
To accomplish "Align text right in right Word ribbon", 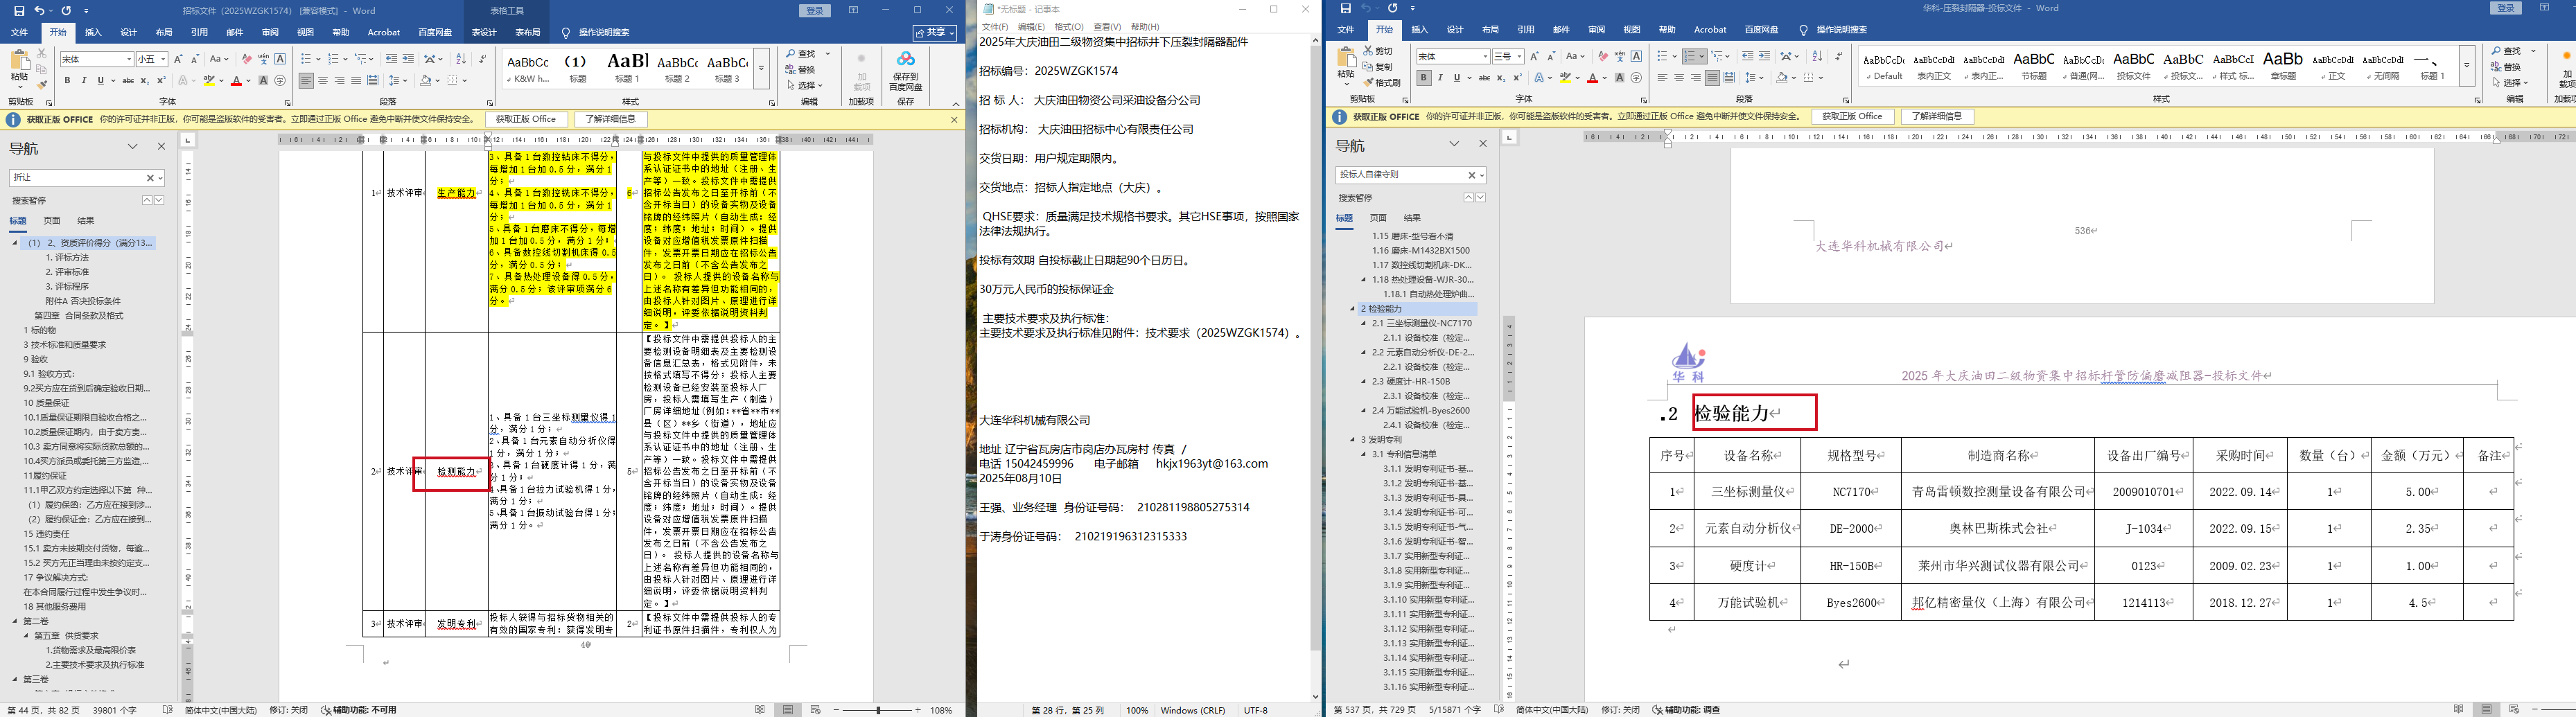I will coord(1696,78).
